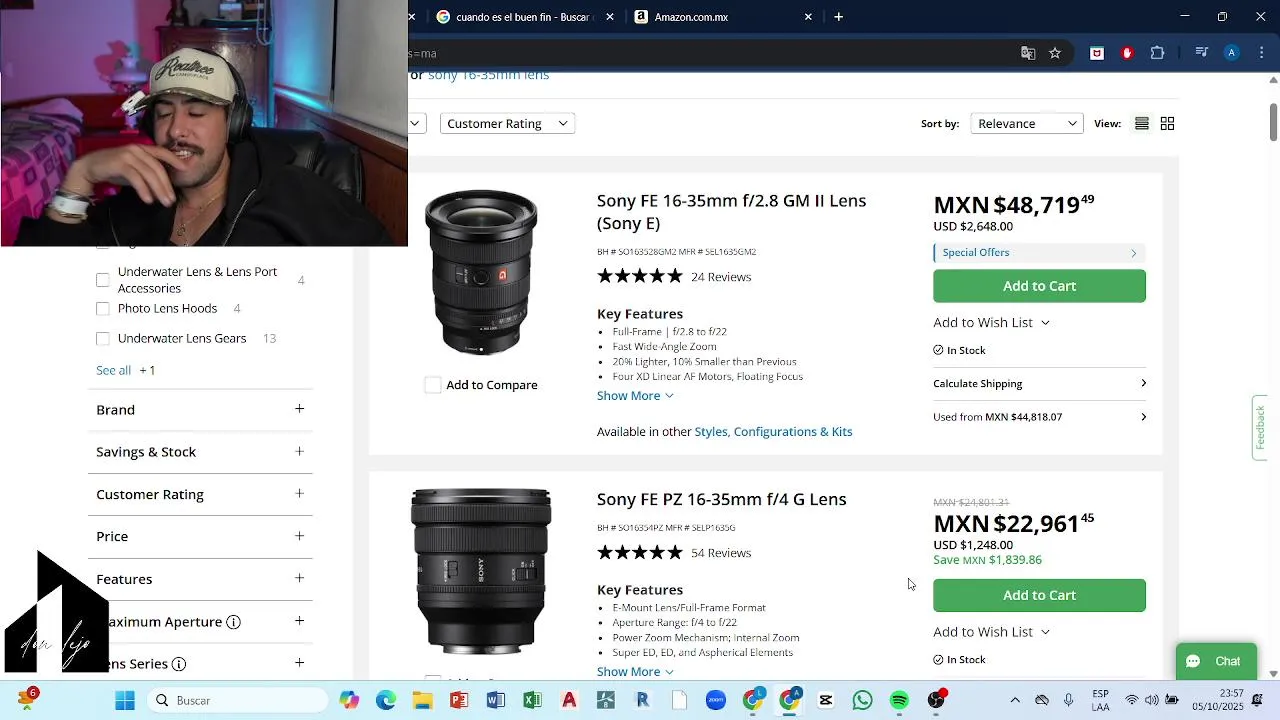Add Sony 16-35mm f/2.8 GM II to cart
1280x720 pixels.
(1039, 286)
